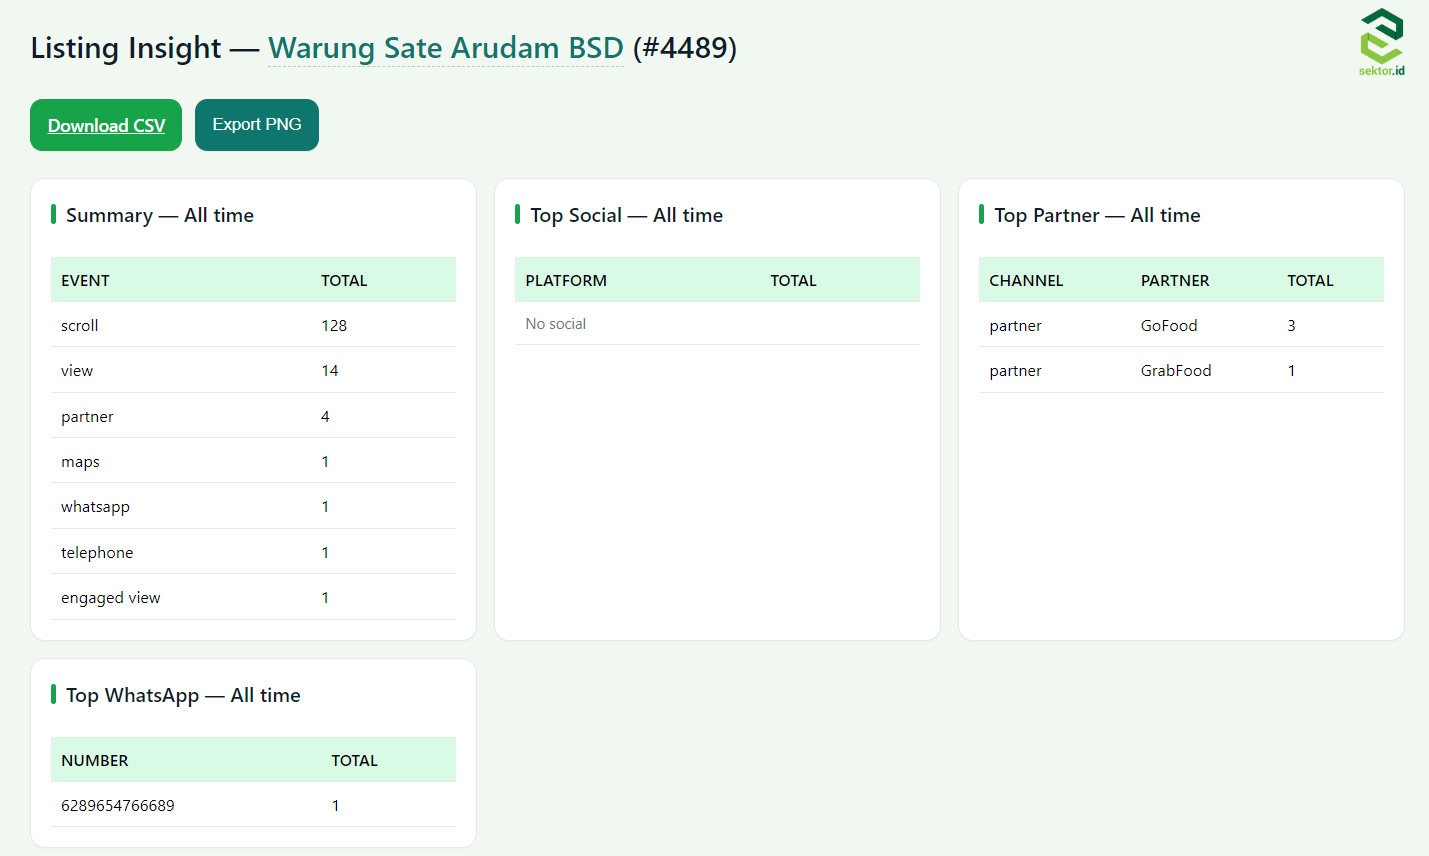Screen dimensions: 1429x856
Task: Click the No social placeholder text
Action: click(x=555, y=323)
